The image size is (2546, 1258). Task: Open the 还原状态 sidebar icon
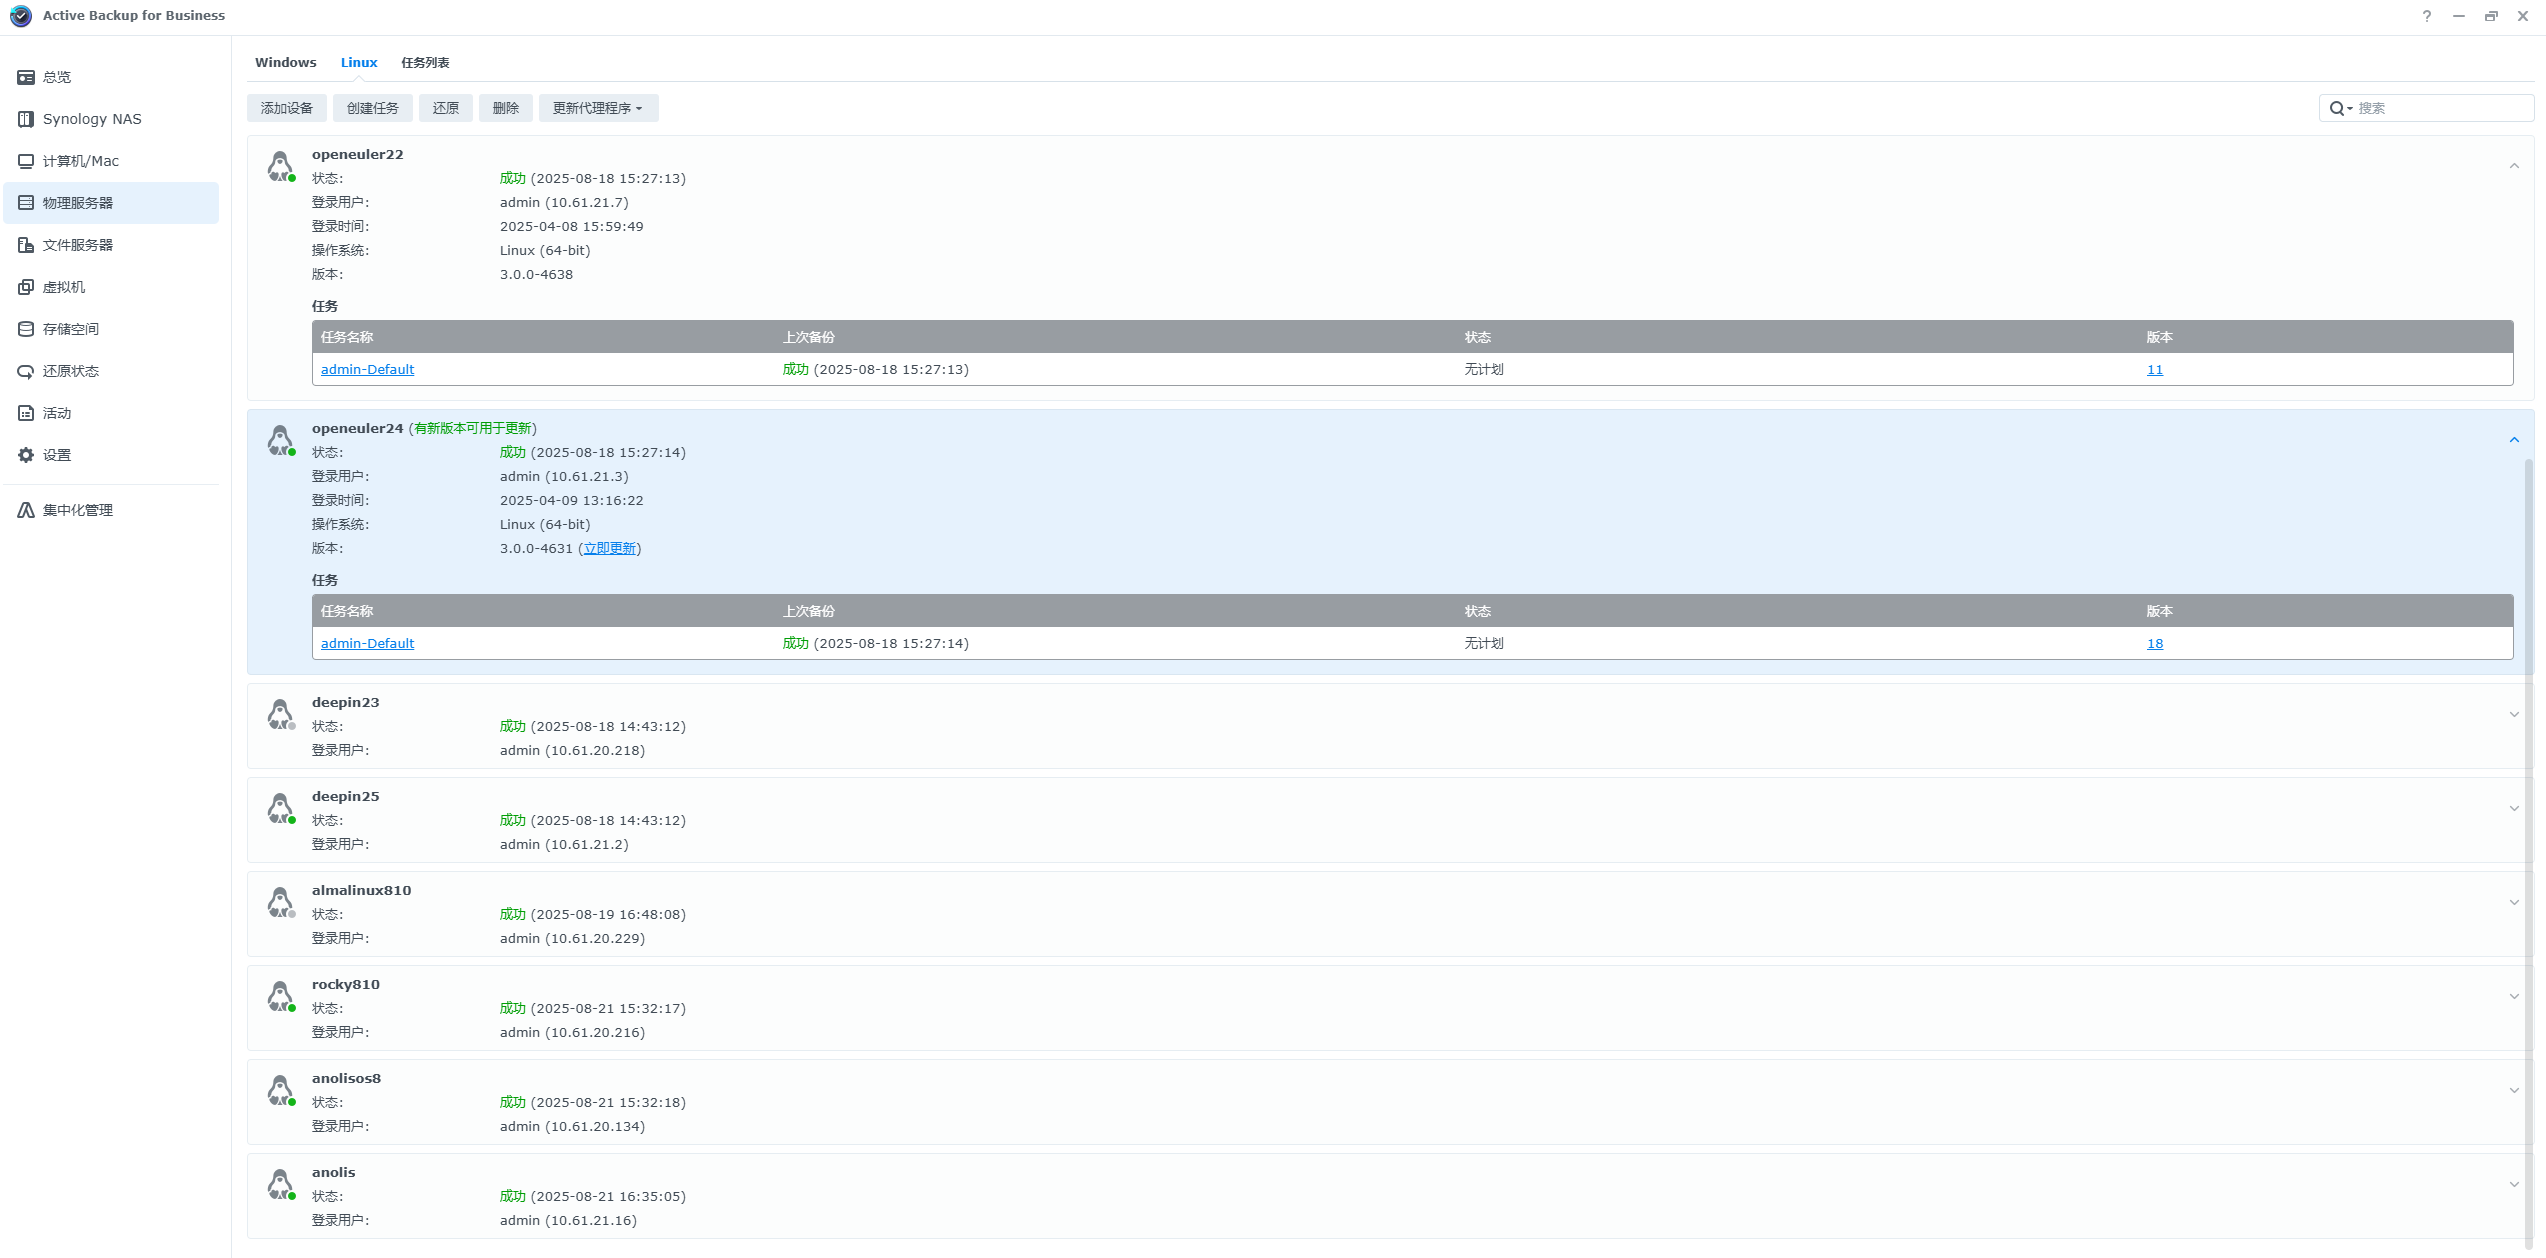pos(26,371)
